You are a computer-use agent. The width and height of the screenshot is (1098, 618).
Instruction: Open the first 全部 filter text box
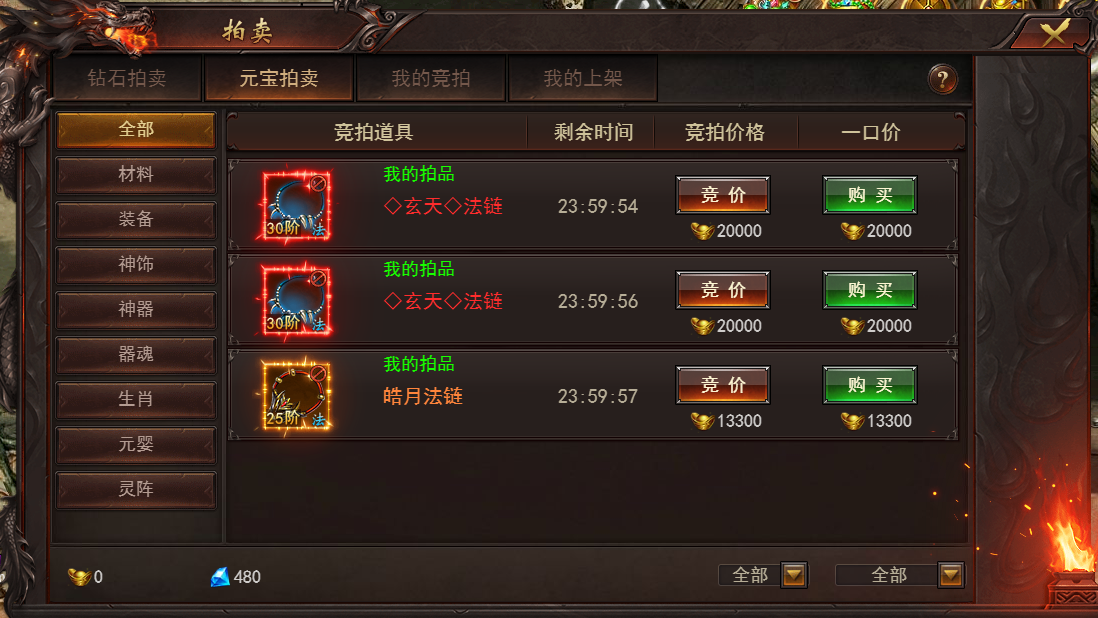coord(750,575)
